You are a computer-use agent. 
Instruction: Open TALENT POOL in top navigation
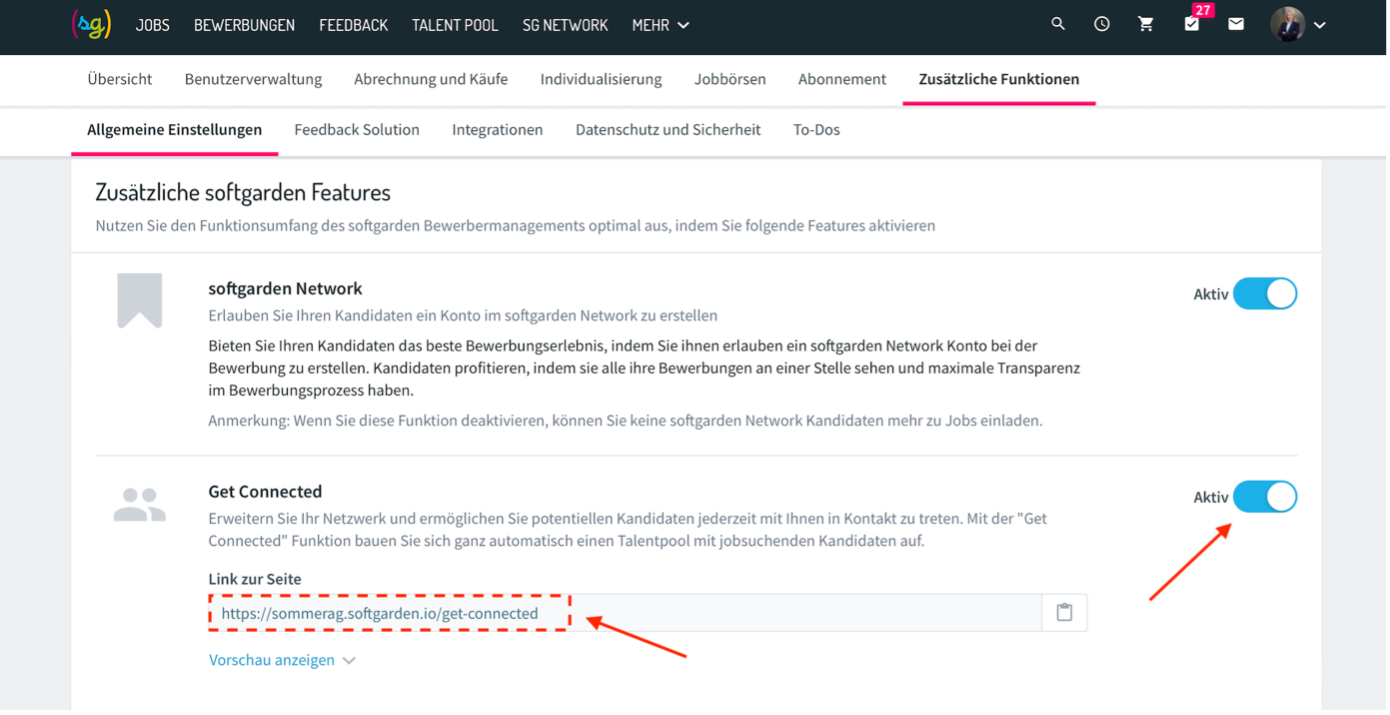point(455,25)
